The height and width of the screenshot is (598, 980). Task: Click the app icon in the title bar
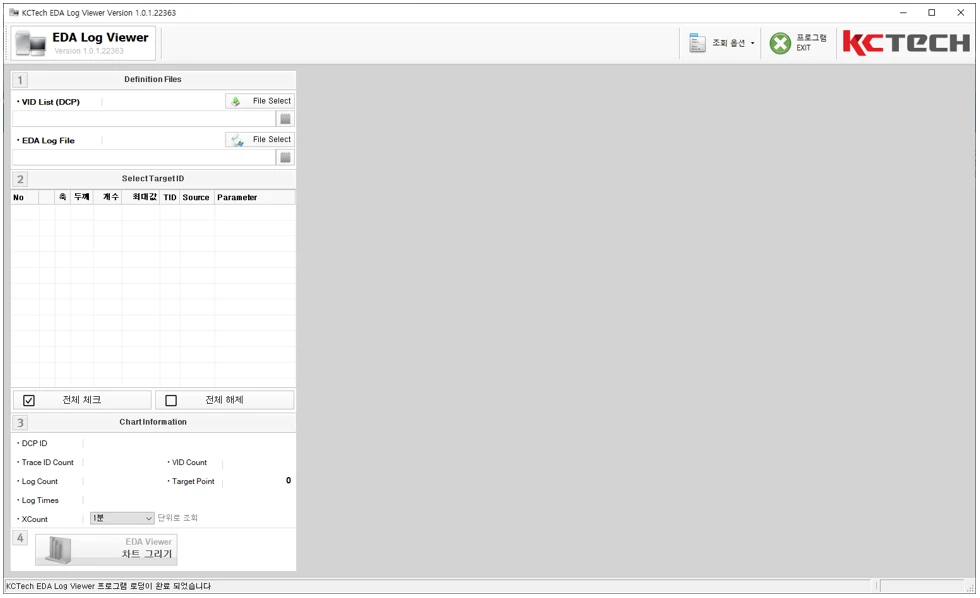click(14, 12)
